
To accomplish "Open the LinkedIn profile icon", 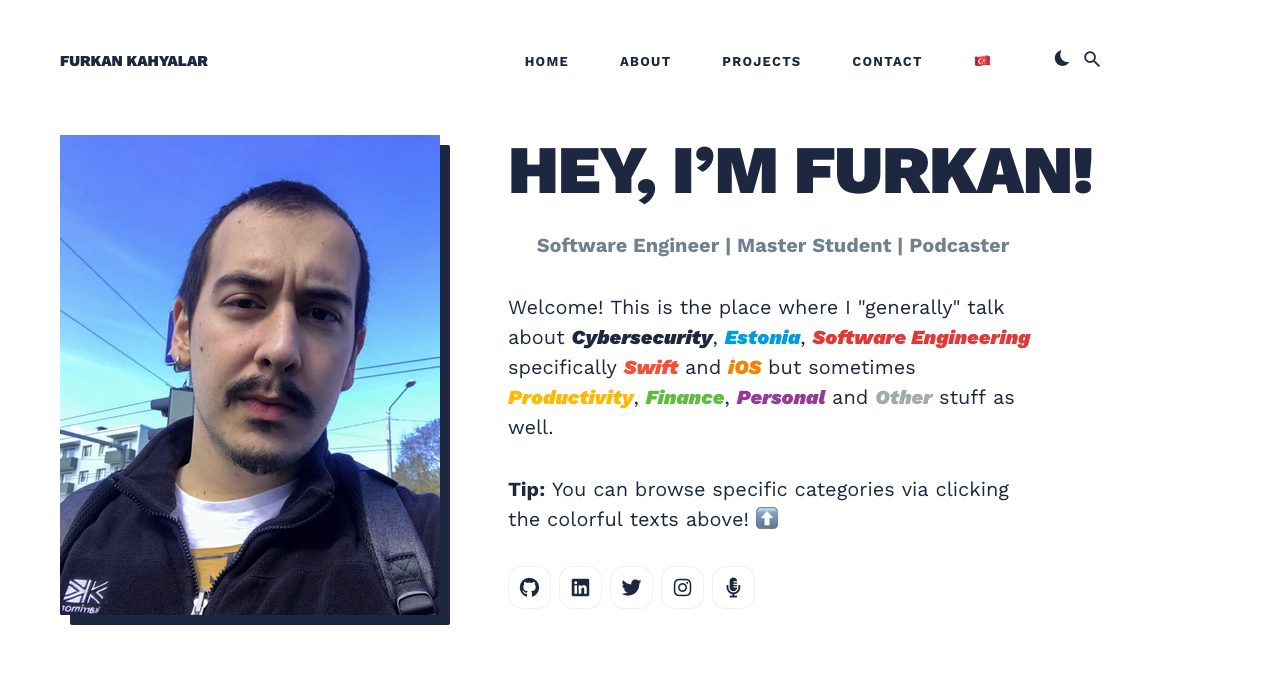I will pyautogui.click(x=580, y=587).
